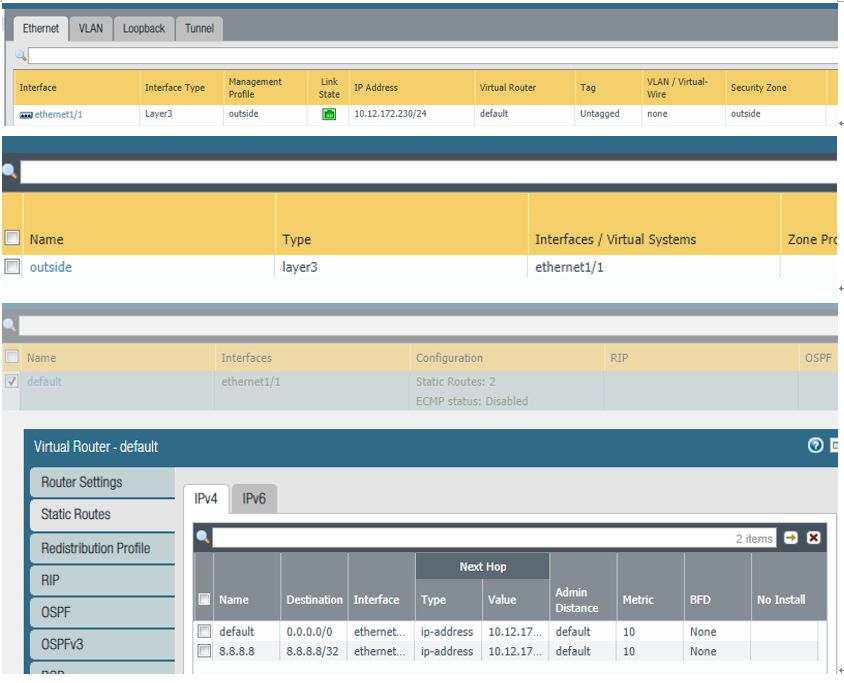The height and width of the screenshot is (683, 844).
Task: Click the zones list search magnifier icon
Action: click(x=10, y=172)
